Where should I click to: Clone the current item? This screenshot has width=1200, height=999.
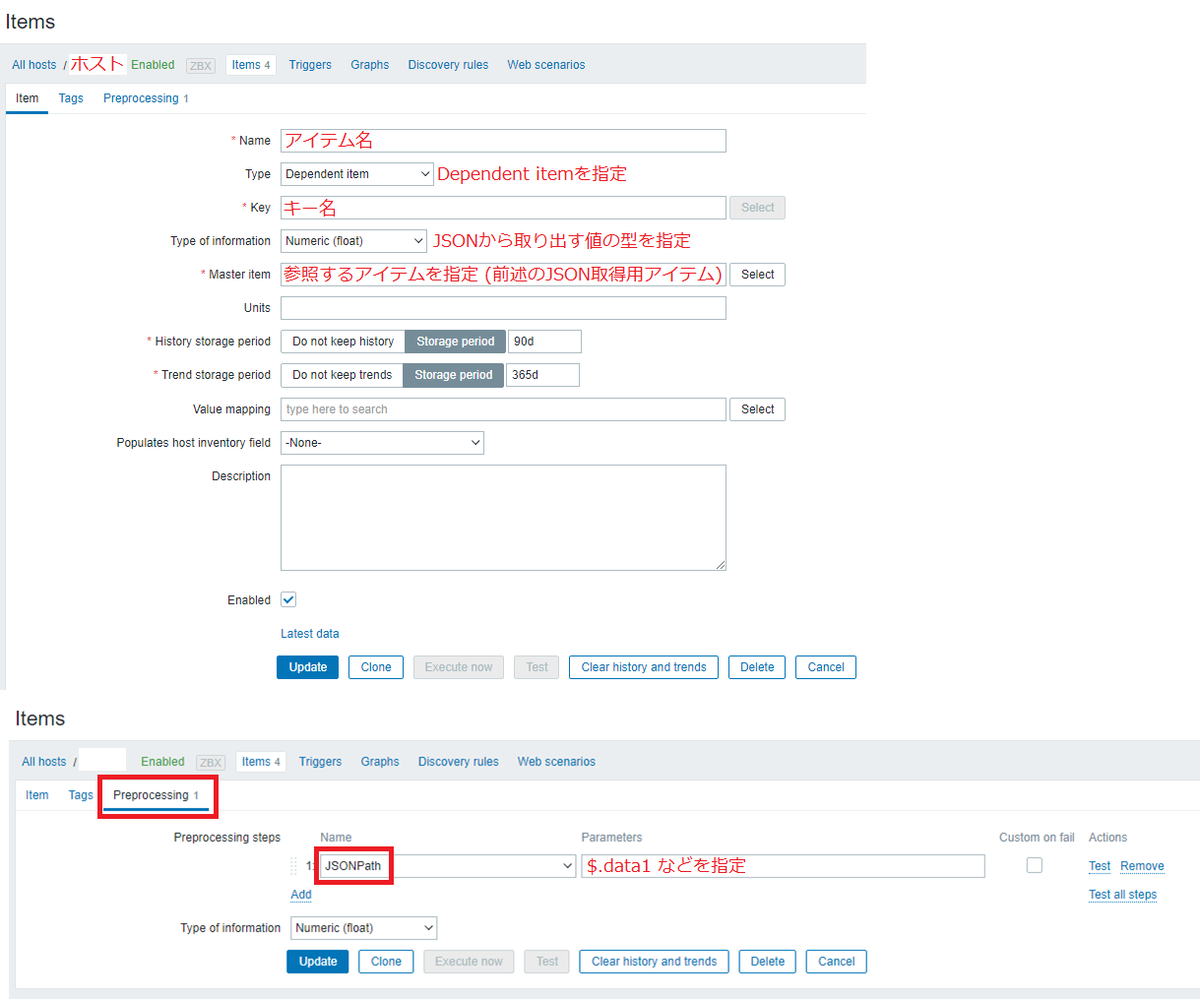(375, 667)
